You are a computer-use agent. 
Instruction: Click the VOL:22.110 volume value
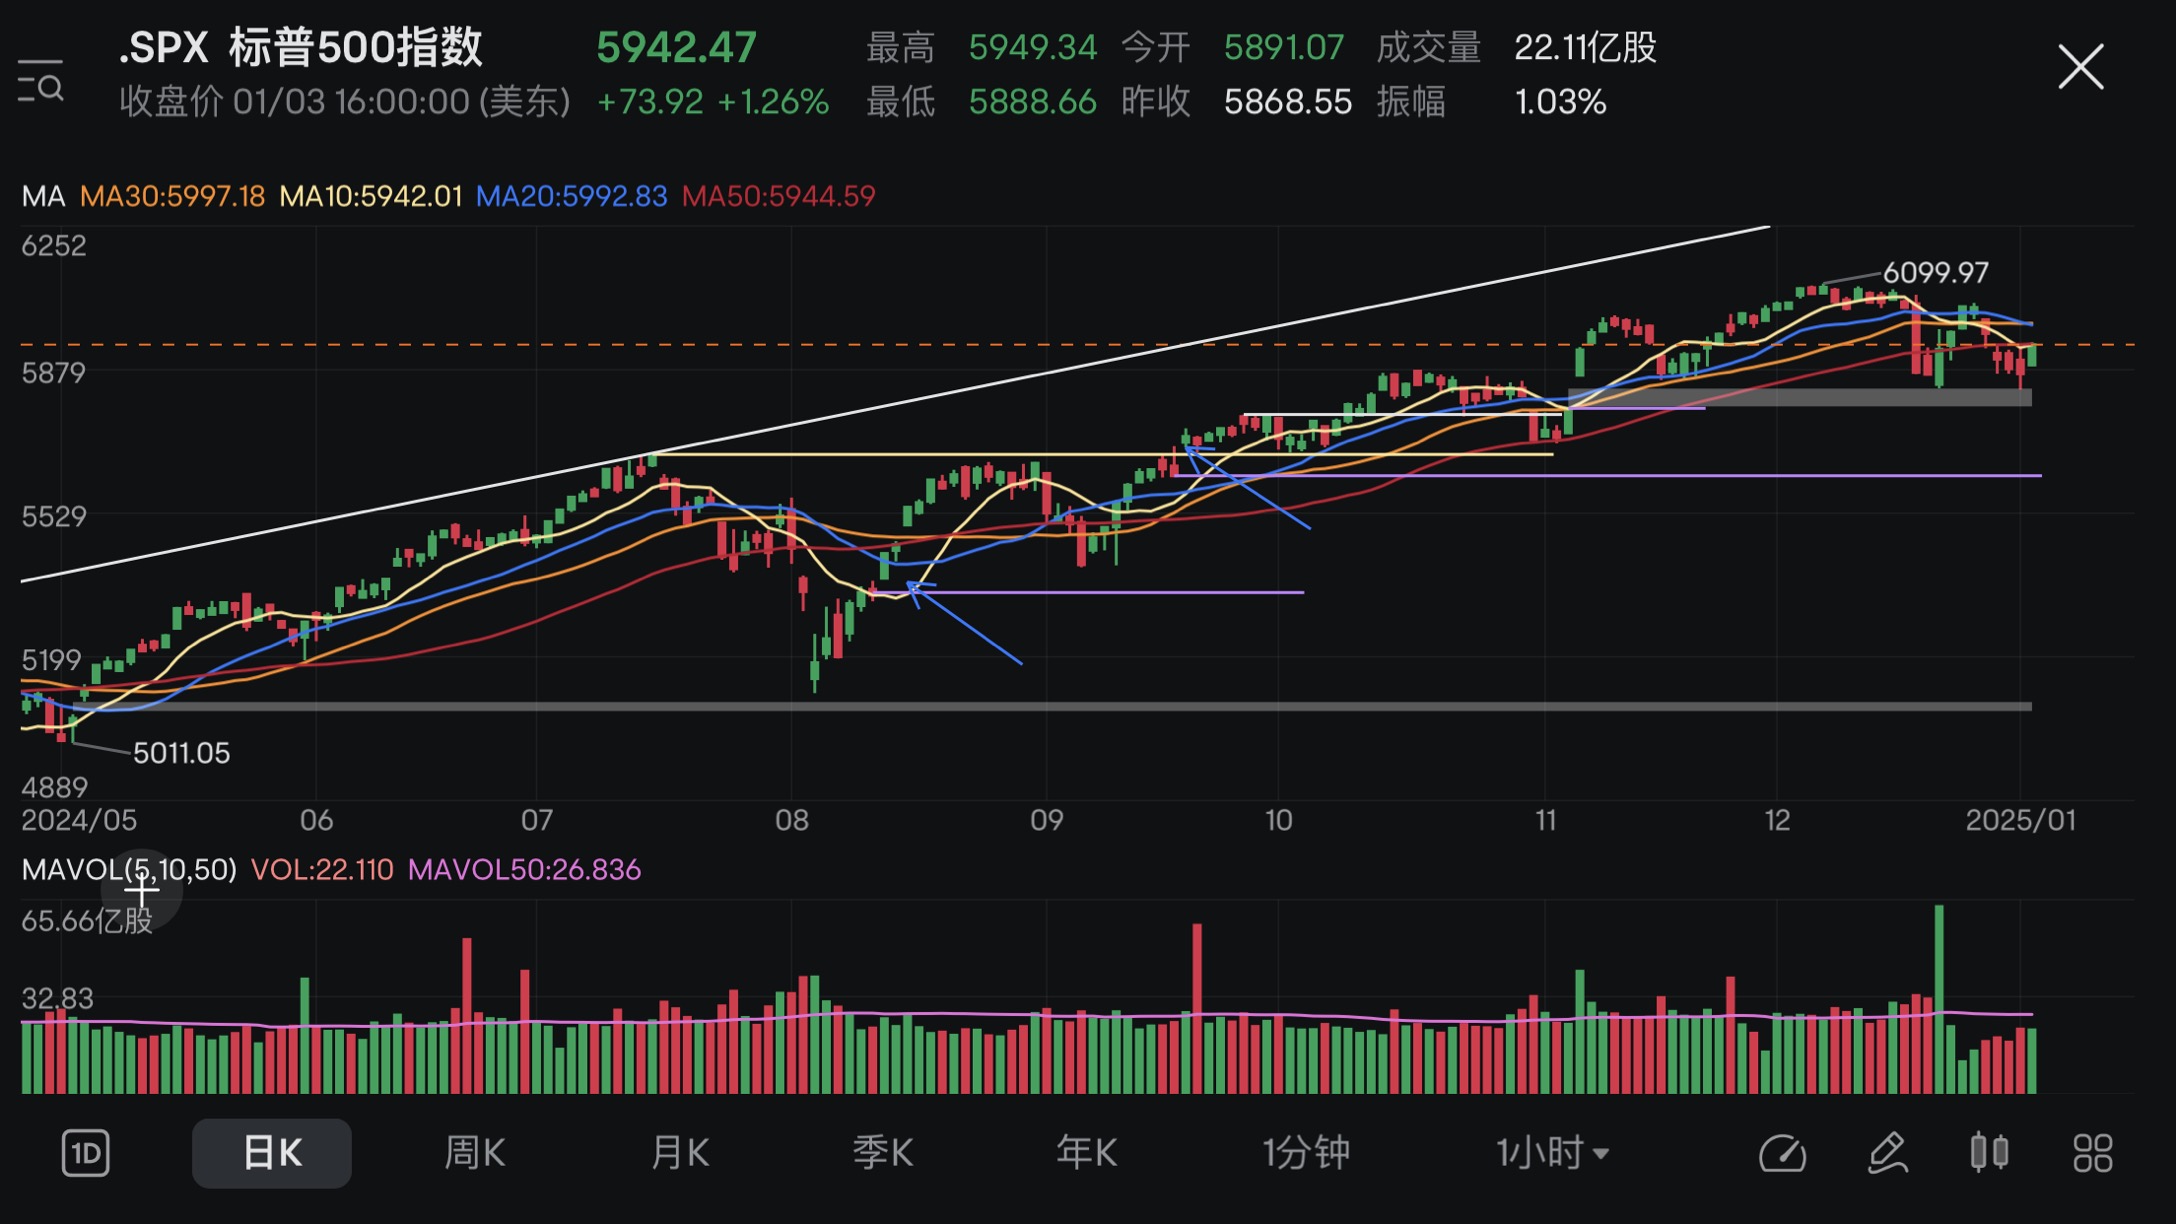(322, 869)
